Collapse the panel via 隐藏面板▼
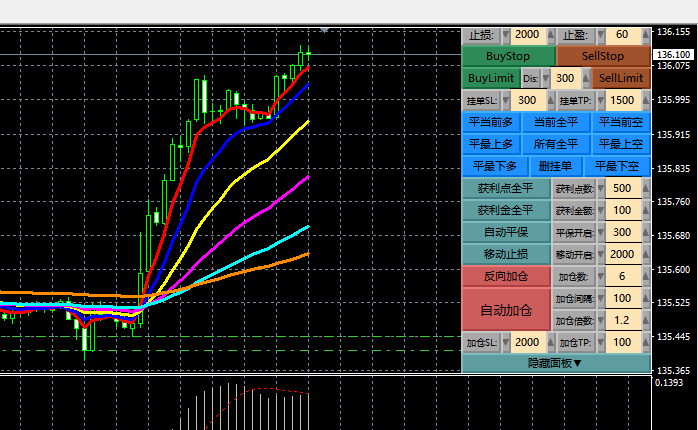This screenshot has height=430, width=698. [556, 363]
